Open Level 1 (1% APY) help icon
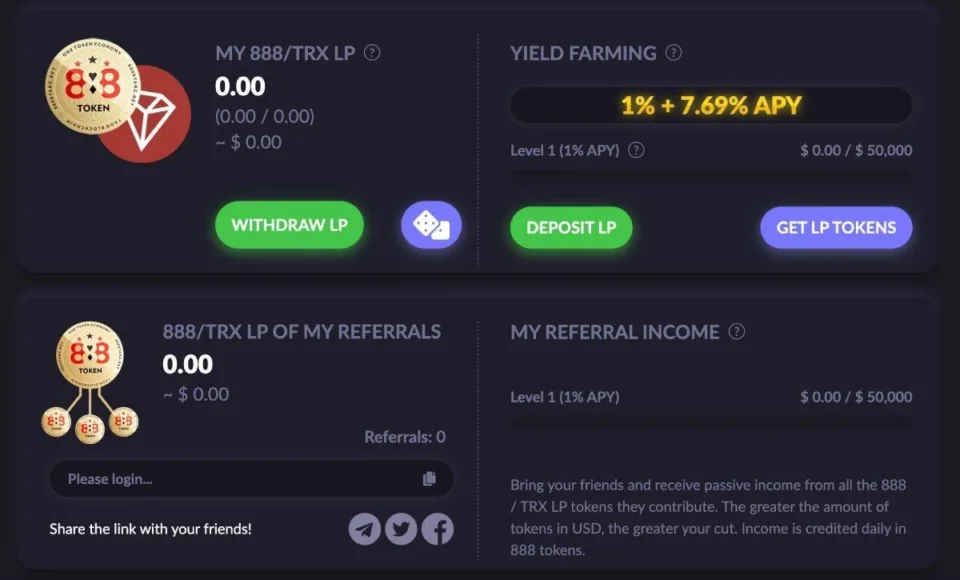This screenshot has width=960, height=580. [x=637, y=150]
